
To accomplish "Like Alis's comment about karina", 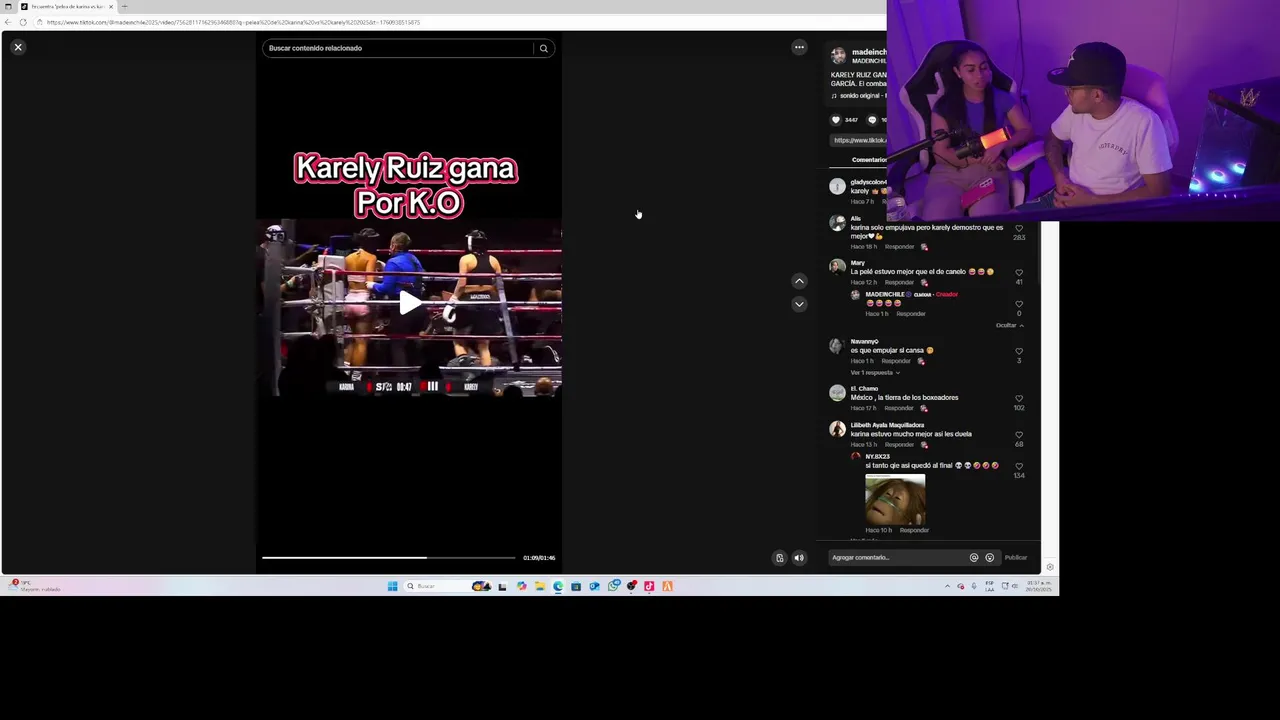I will (1019, 228).
